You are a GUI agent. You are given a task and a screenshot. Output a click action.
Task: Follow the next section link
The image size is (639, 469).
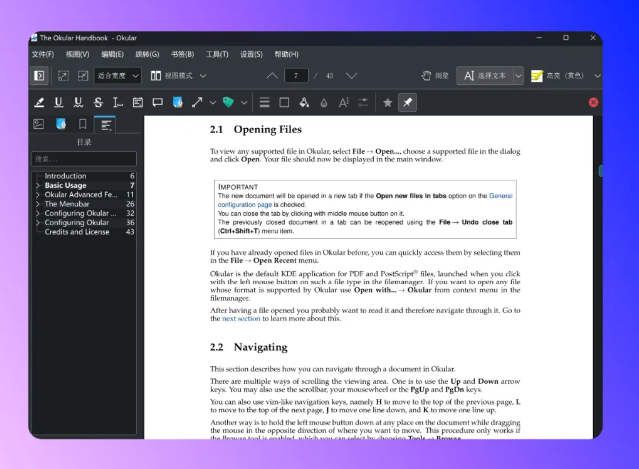(x=241, y=319)
